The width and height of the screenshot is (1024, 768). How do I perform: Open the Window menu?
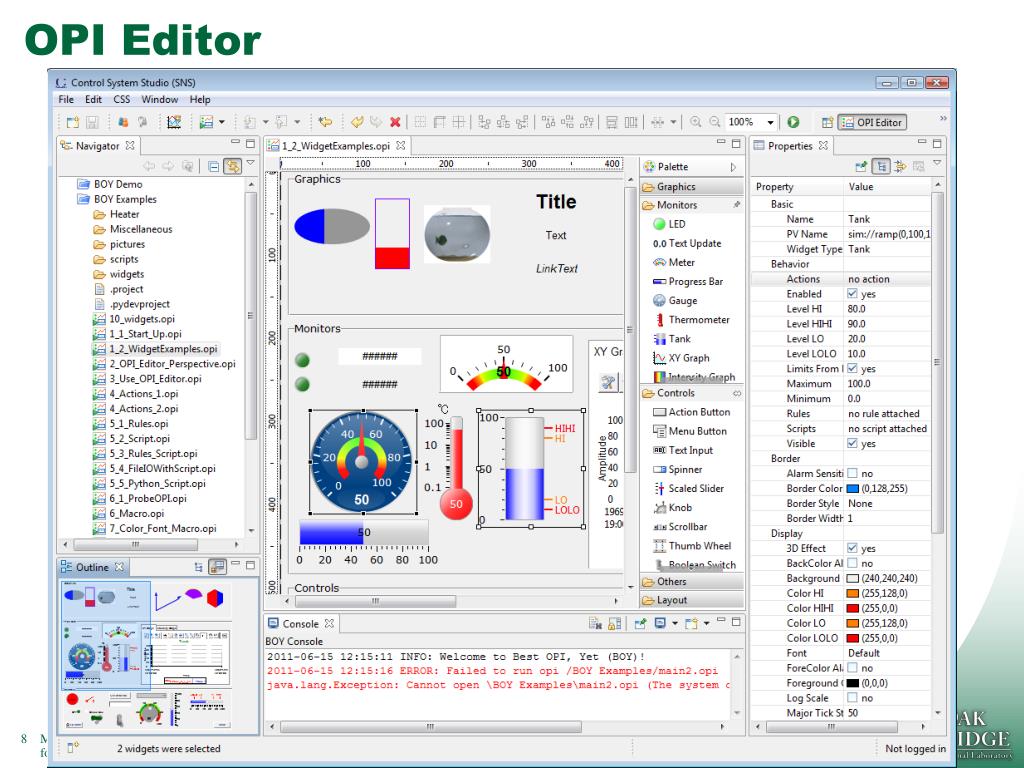tap(160, 99)
